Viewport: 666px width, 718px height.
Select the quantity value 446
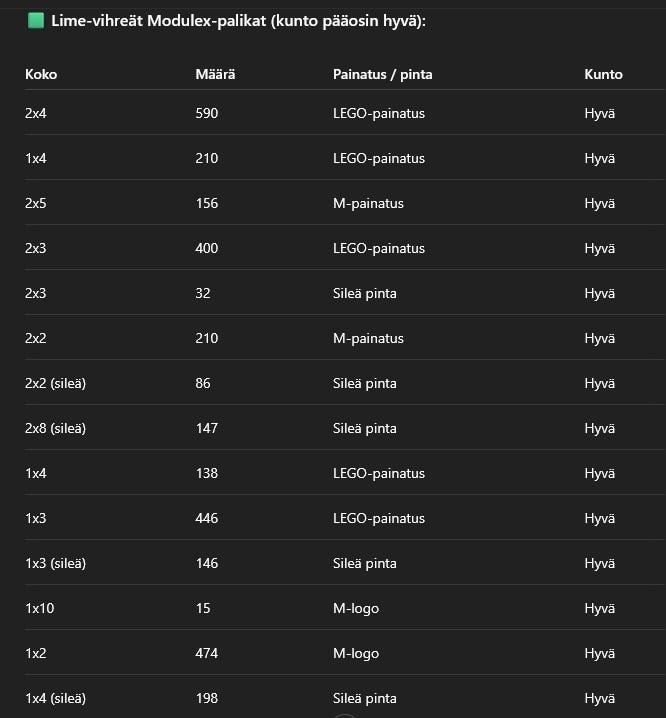[207, 518]
